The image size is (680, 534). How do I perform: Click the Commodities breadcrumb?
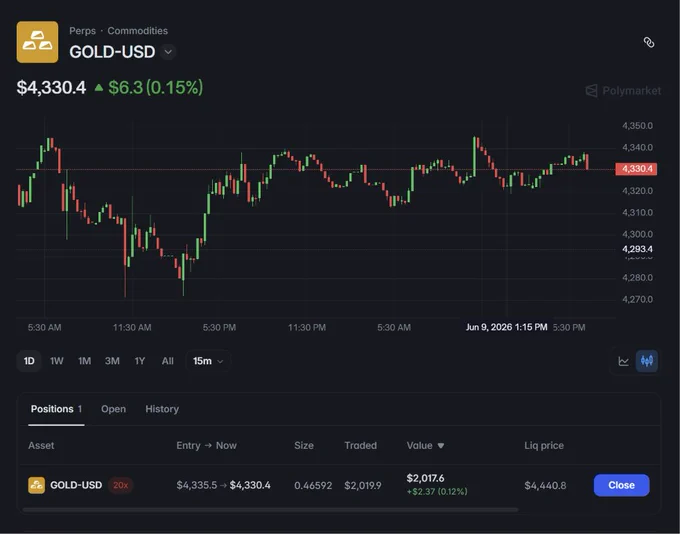[x=137, y=31]
